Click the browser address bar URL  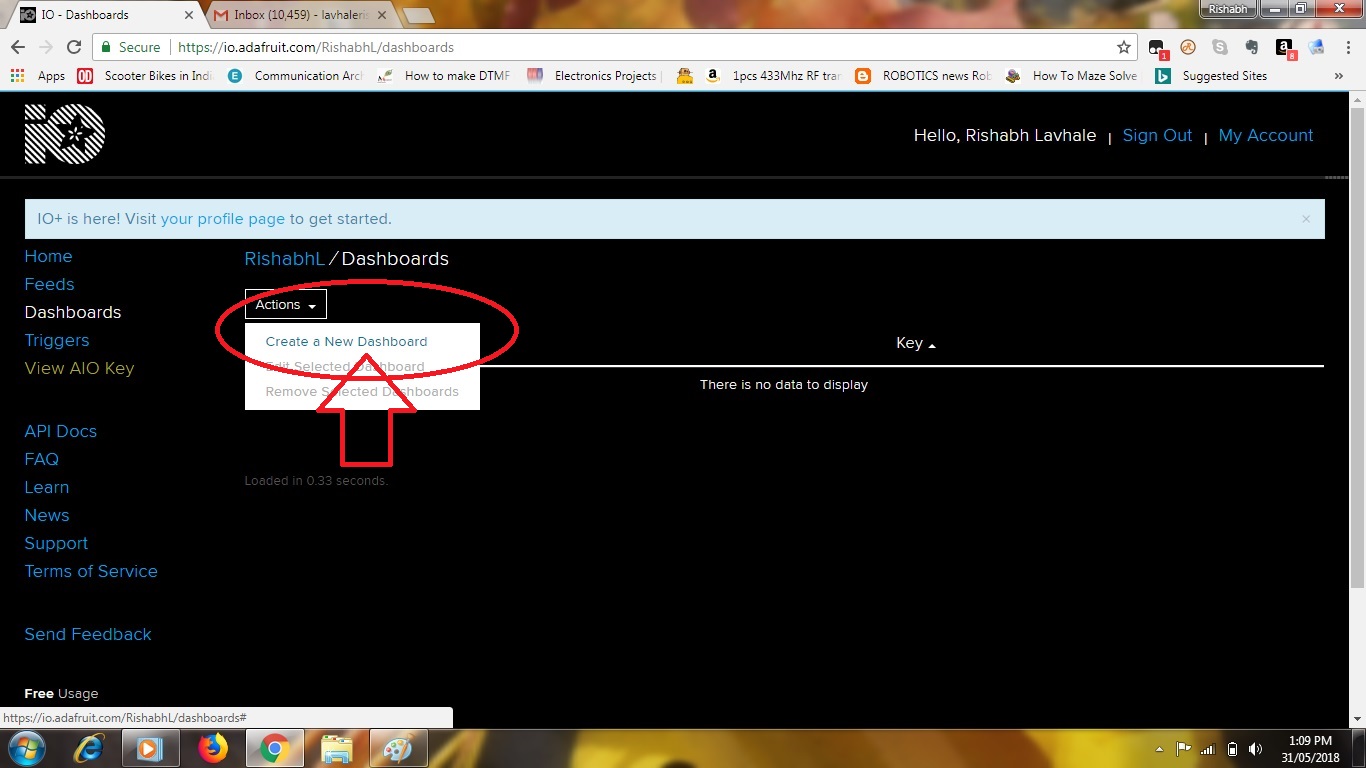pos(316,47)
